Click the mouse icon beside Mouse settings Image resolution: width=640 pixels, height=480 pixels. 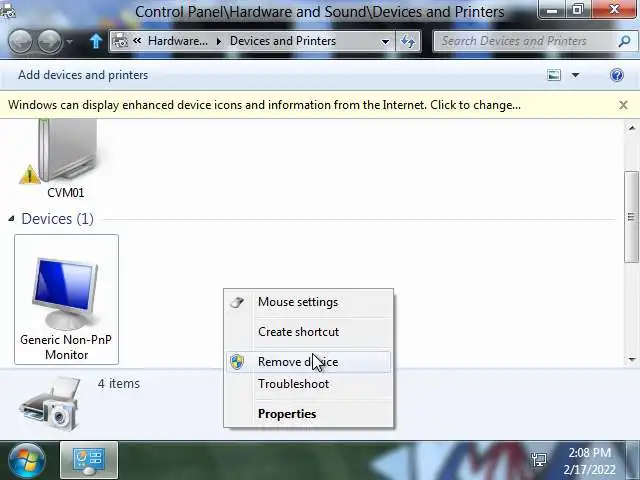[x=237, y=302]
